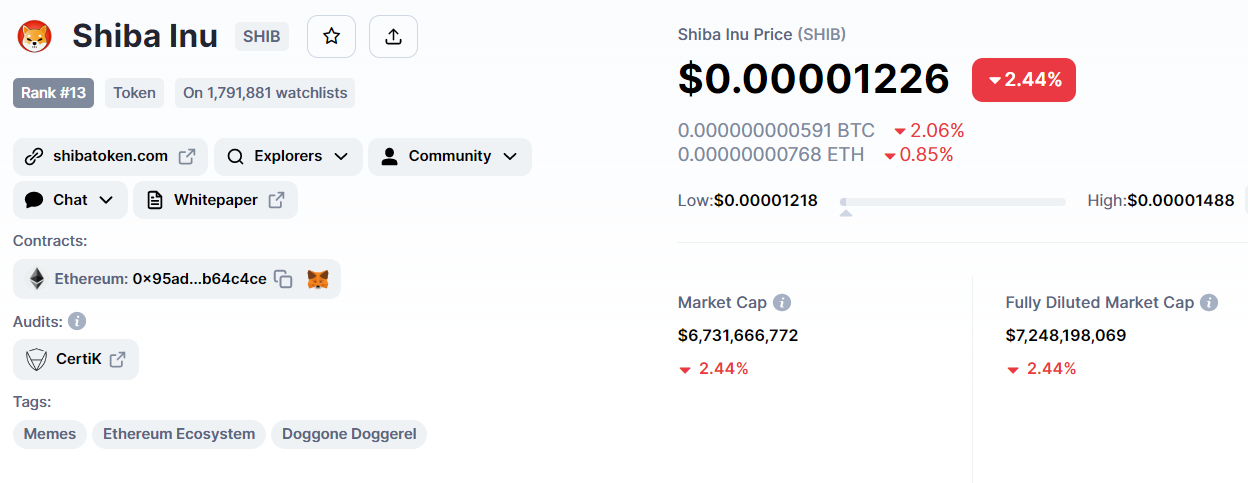Image resolution: width=1248 pixels, height=483 pixels.
Task: Click the low-high price range slider bar
Action: (953, 201)
